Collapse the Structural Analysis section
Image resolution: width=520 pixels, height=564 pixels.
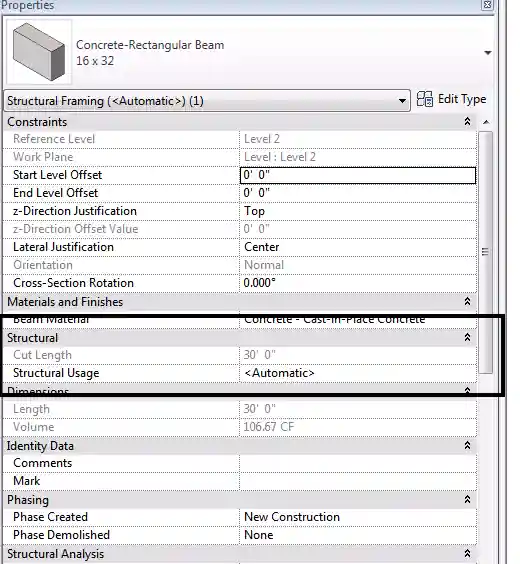pyautogui.click(x=467, y=553)
